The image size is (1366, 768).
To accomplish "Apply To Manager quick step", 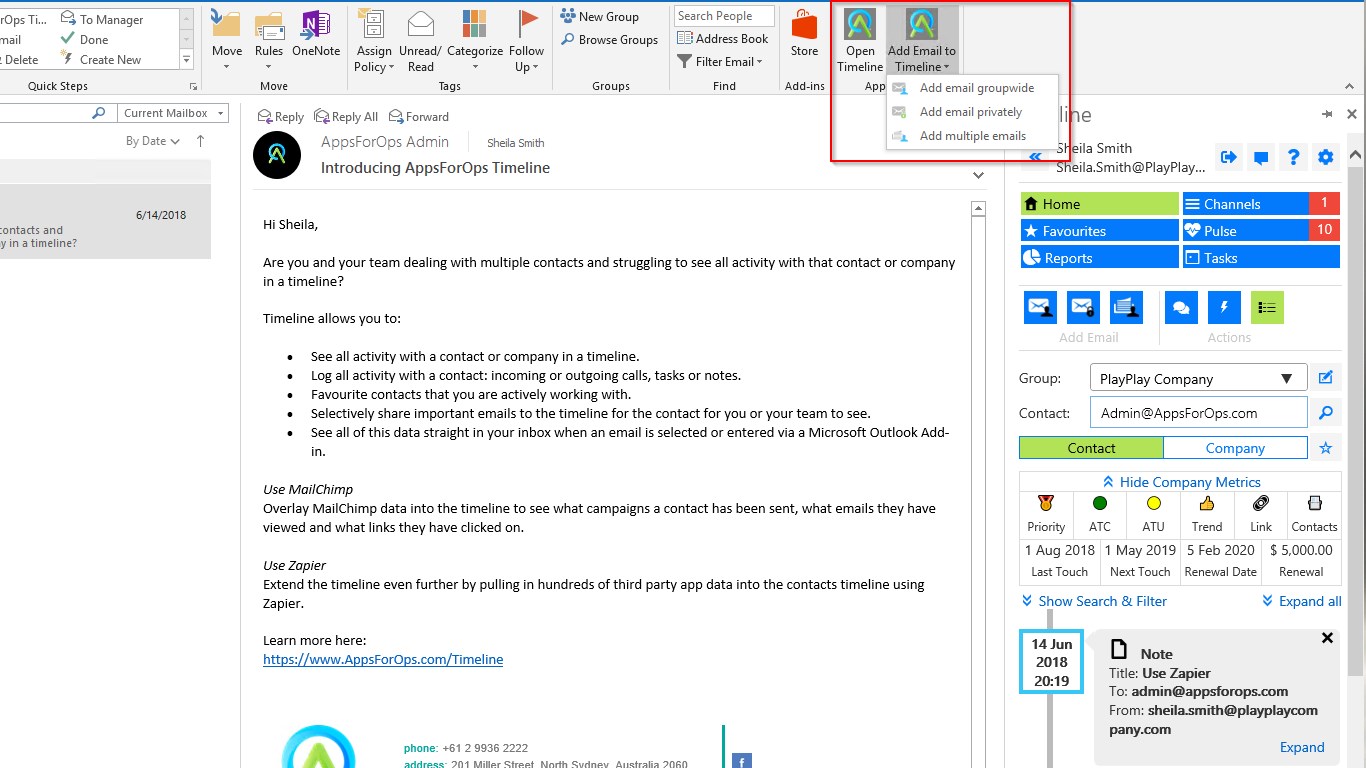I will pos(102,19).
